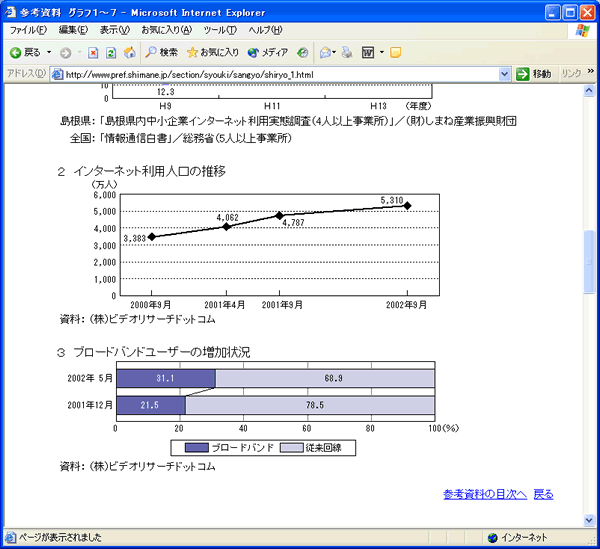The image size is (600, 549).
Task: Open the Search (検索) toolbar button
Action: (x=161, y=52)
